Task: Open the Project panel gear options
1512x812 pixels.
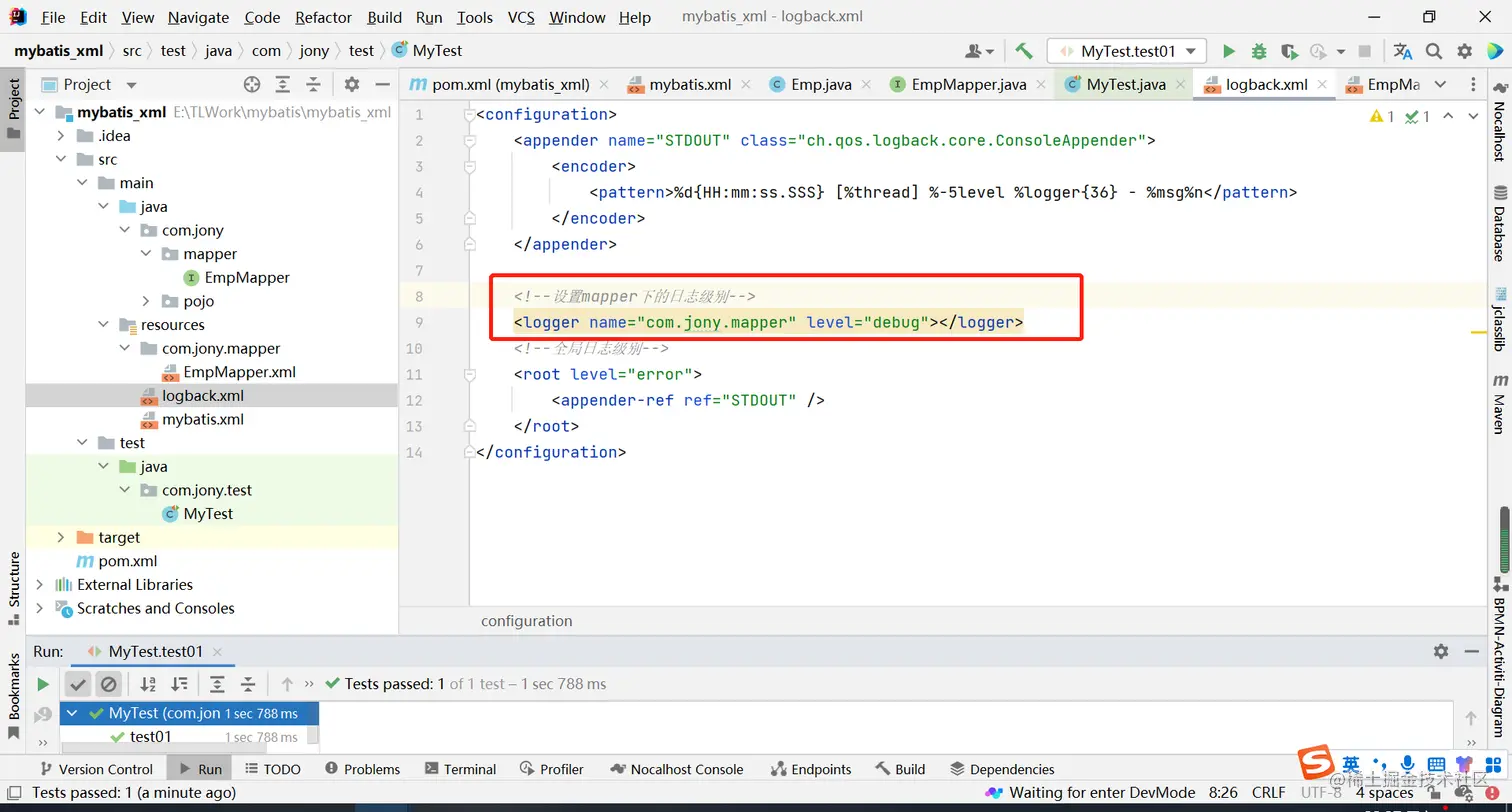Action: [x=352, y=85]
